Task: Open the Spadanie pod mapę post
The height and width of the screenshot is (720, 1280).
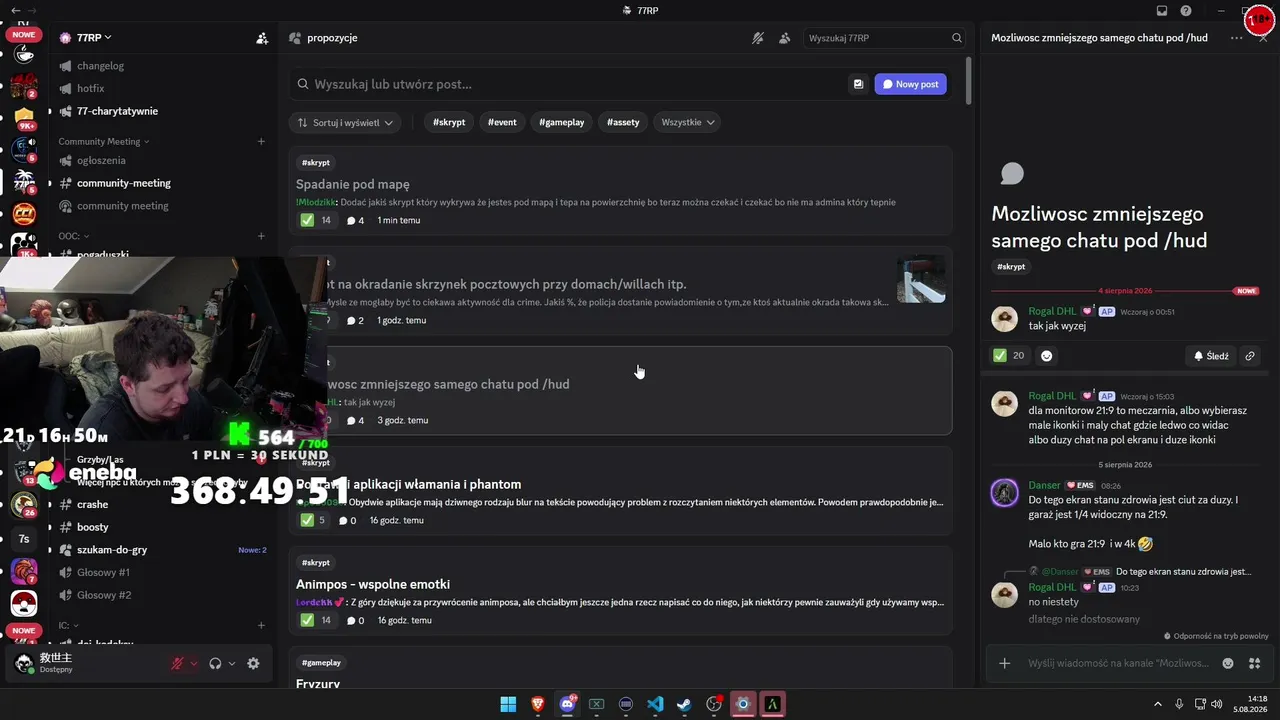Action: [620, 191]
